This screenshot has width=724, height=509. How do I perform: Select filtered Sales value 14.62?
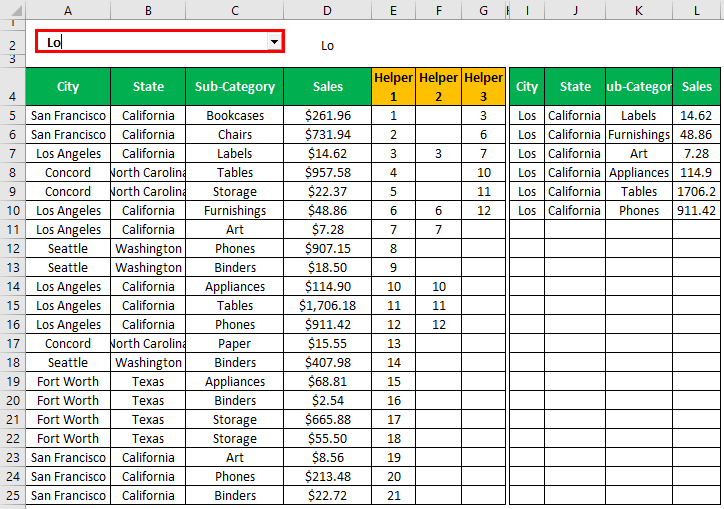(x=696, y=115)
